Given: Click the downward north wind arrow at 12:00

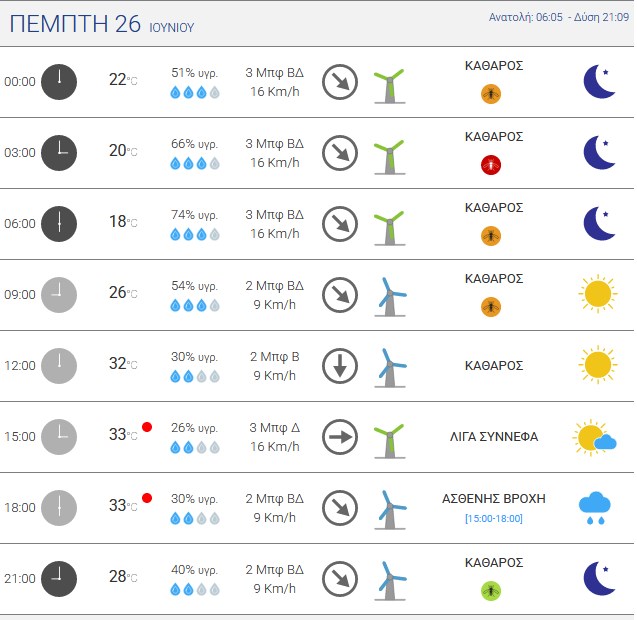Looking at the screenshot, I should [x=340, y=366].
